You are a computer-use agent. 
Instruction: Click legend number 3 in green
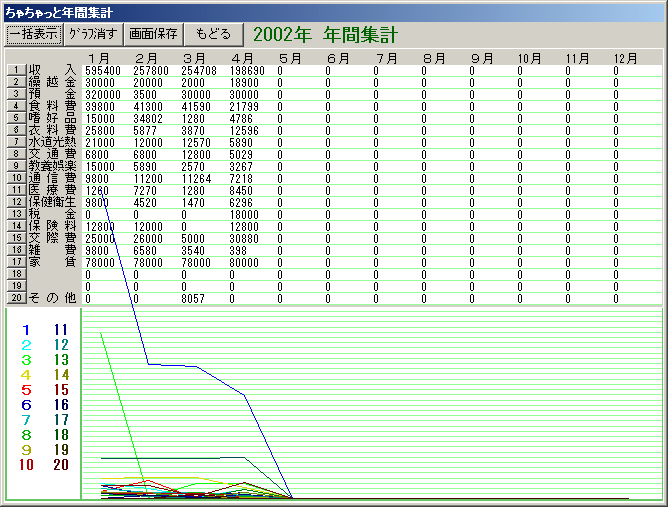26,360
